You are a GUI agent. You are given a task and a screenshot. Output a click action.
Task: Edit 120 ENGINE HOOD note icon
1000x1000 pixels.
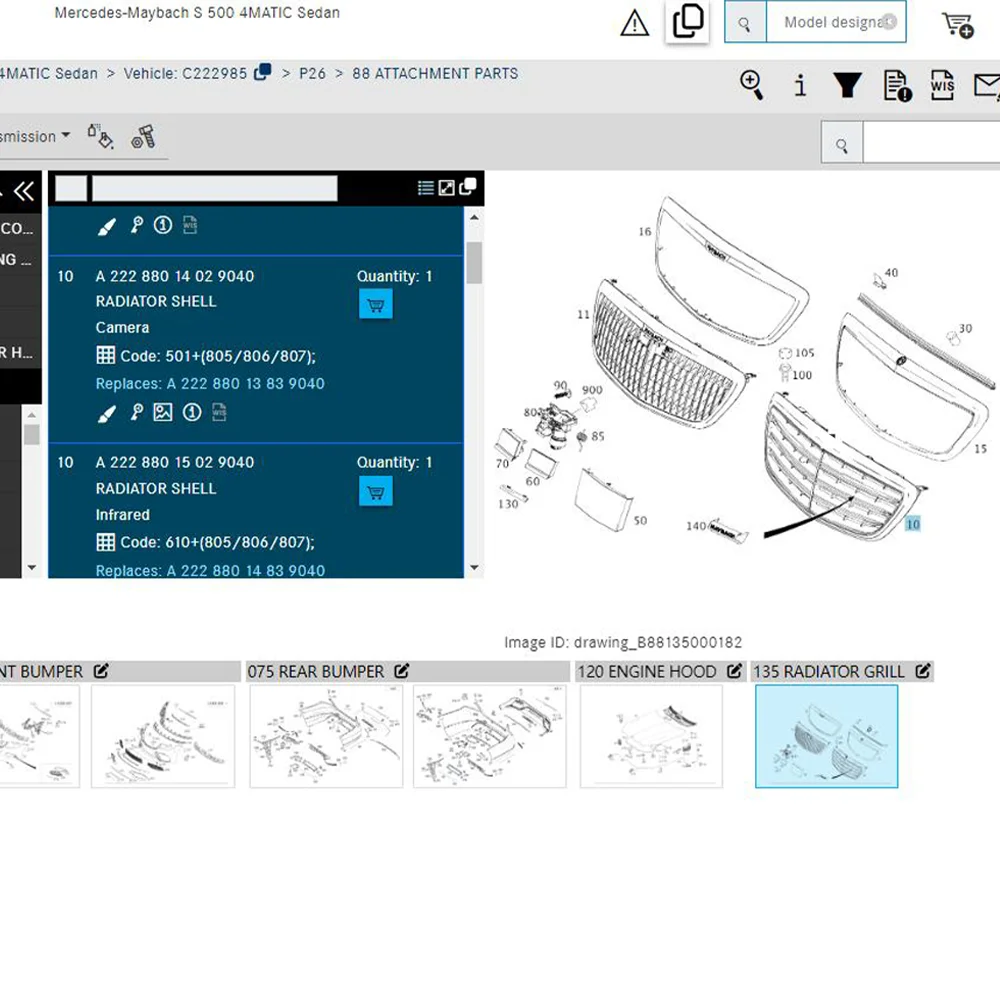tap(735, 671)
